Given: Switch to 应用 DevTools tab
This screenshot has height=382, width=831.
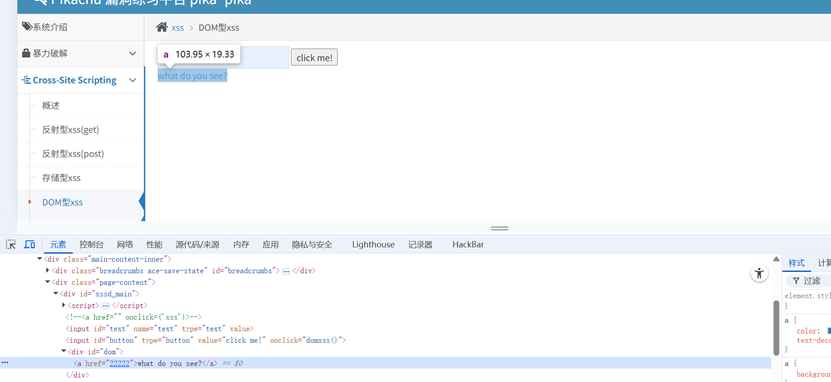Looking at the screenshot, I should [x=270, y=244].
